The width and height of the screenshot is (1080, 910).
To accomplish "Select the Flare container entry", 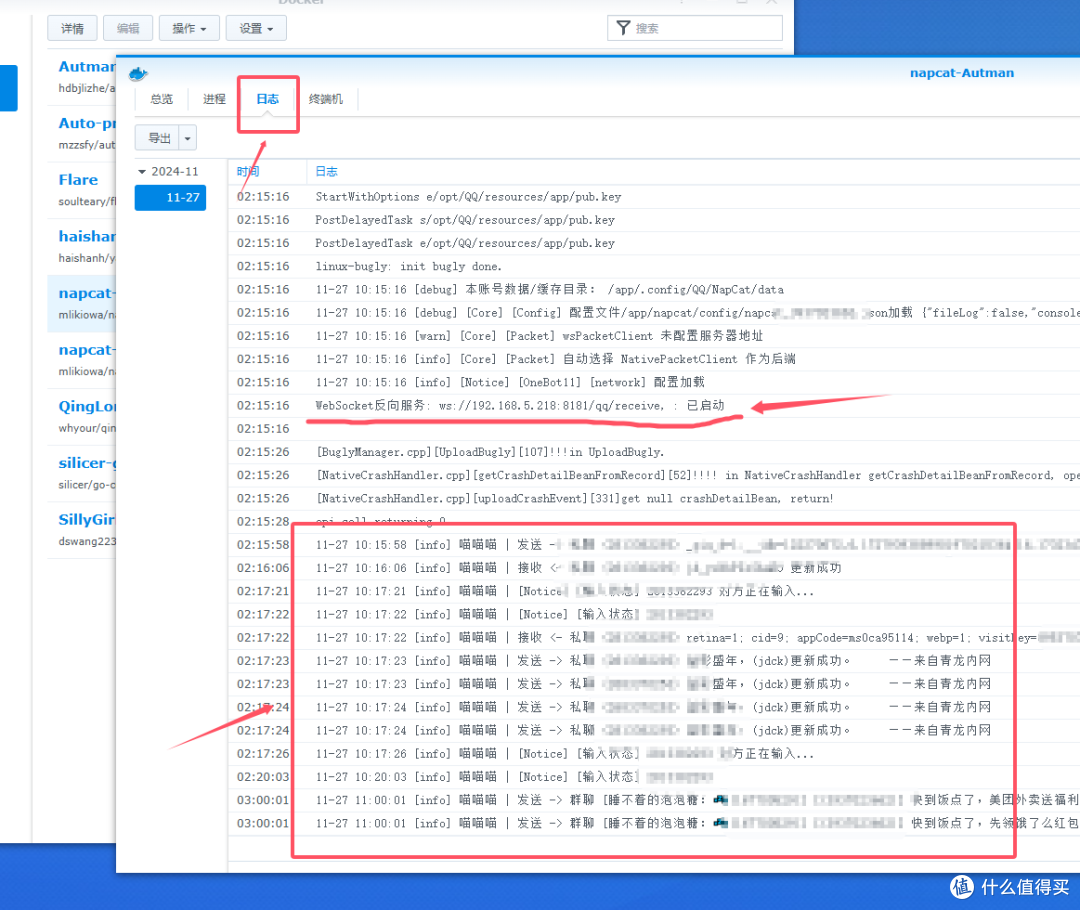I will pos(81,189).
